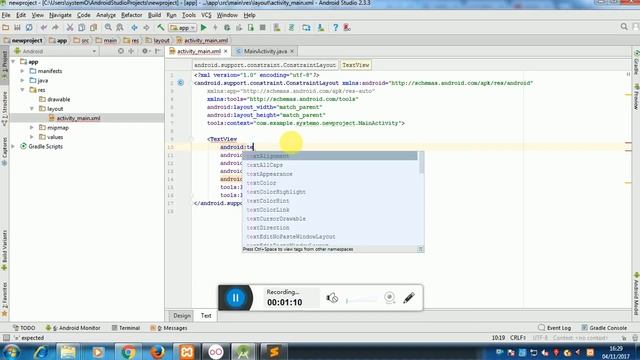Switch to the MainActivity.java editor tab

tap(265, 51)
